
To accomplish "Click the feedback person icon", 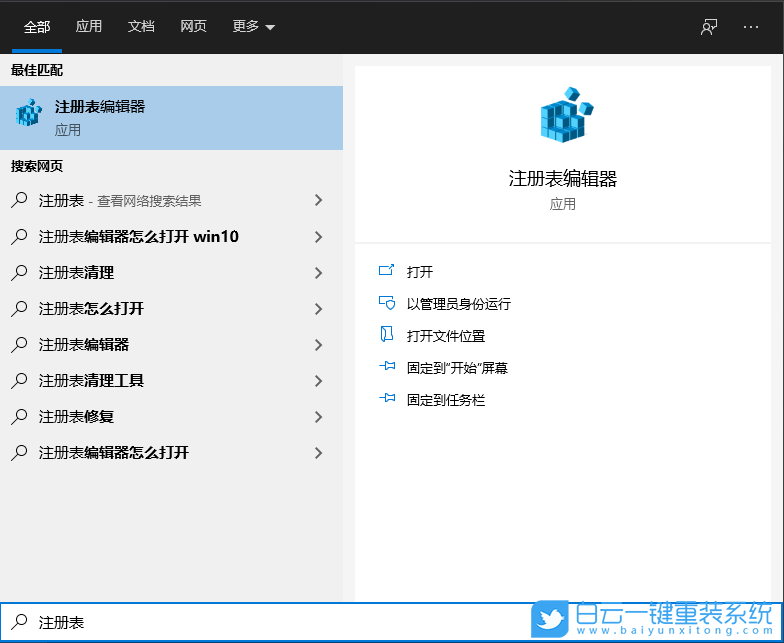I will pyautogui.click(x=709, y=27).
